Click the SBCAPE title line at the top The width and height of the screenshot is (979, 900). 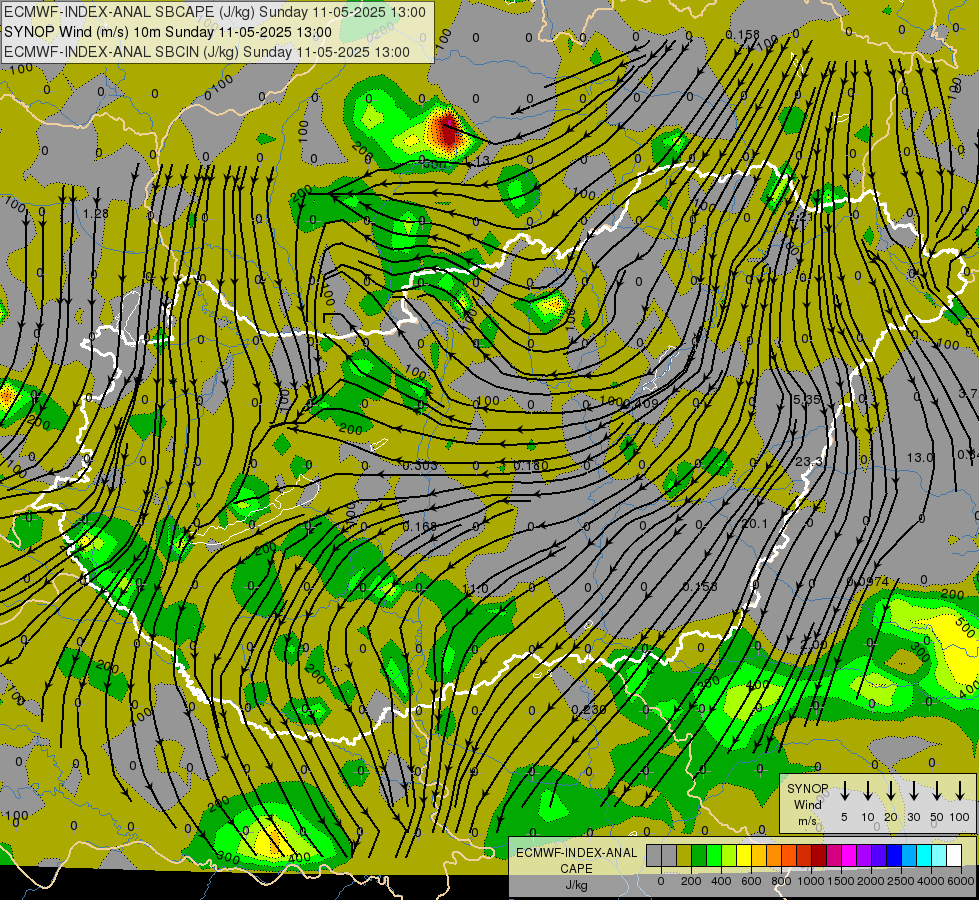click(215, 12)
